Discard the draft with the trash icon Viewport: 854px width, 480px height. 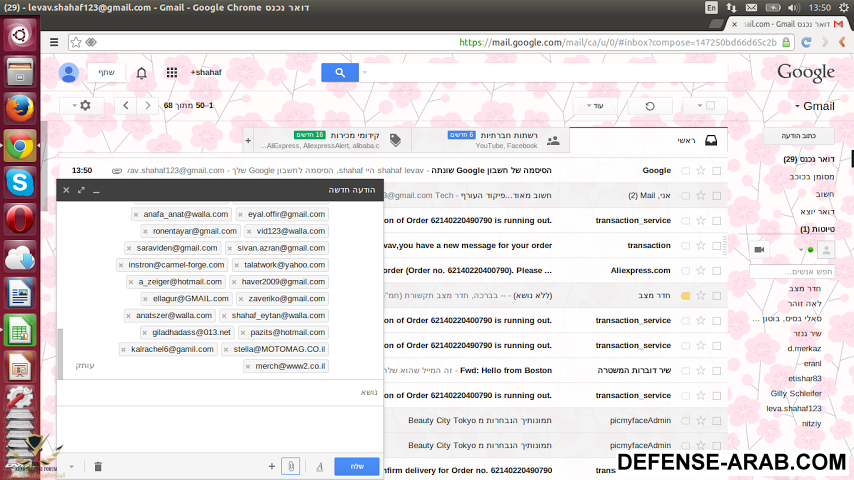coord(98,466)
